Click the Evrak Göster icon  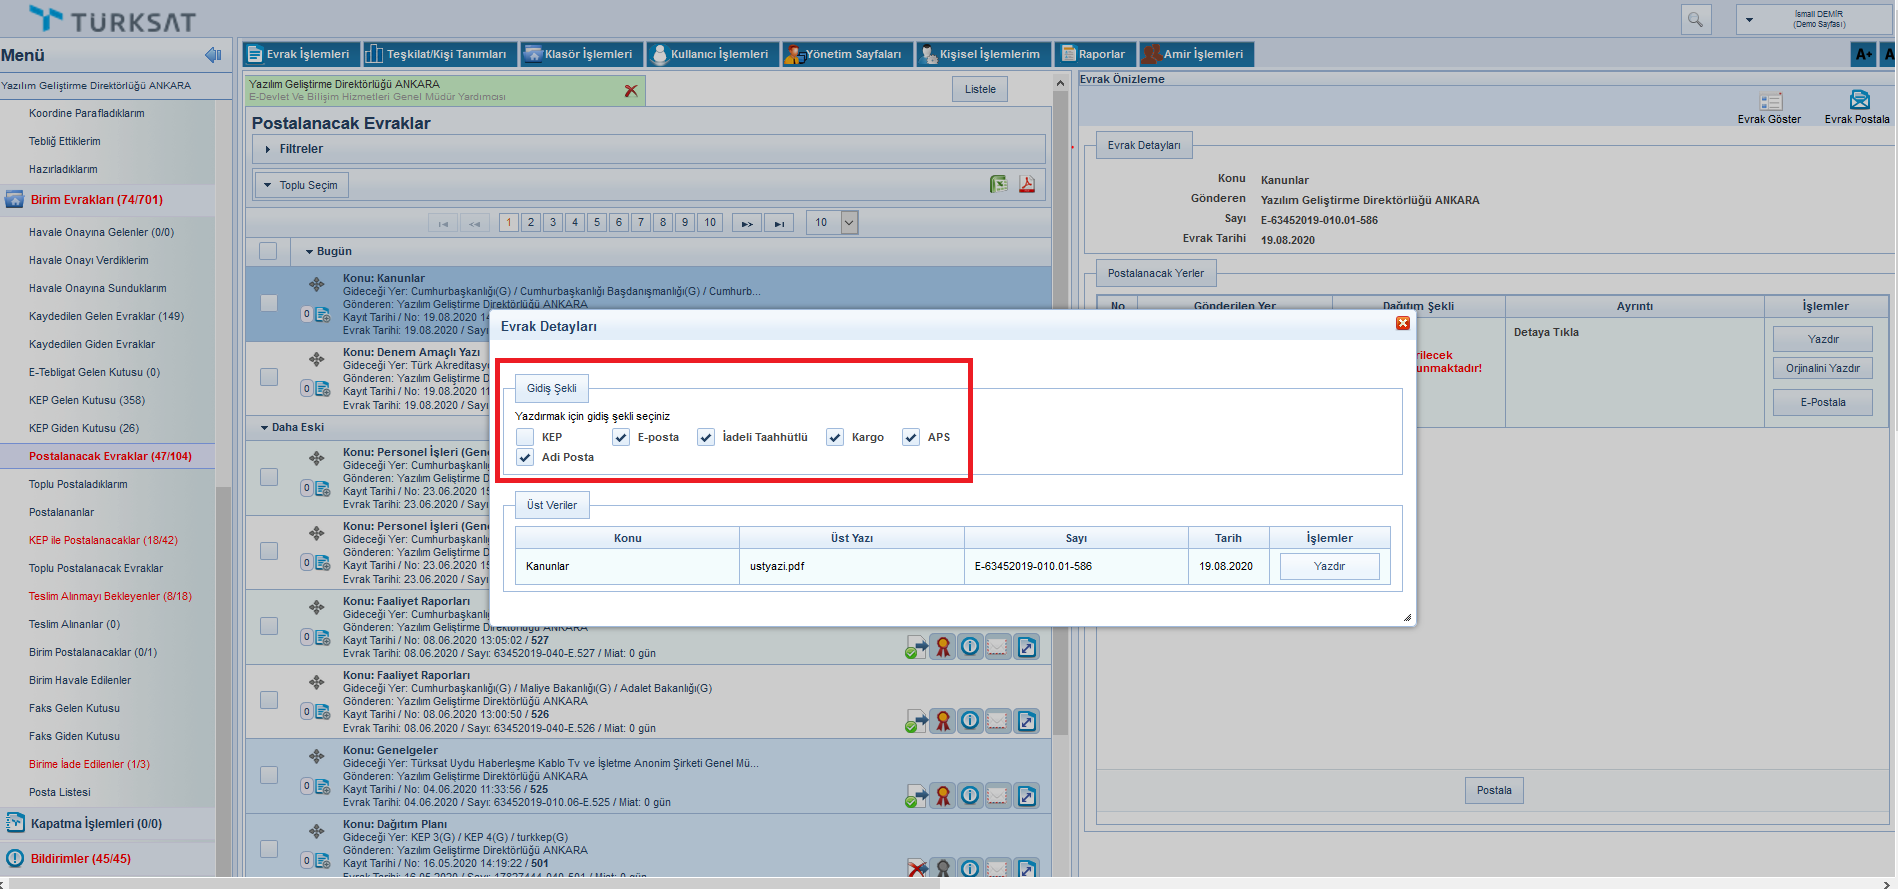pos(1770,102)
